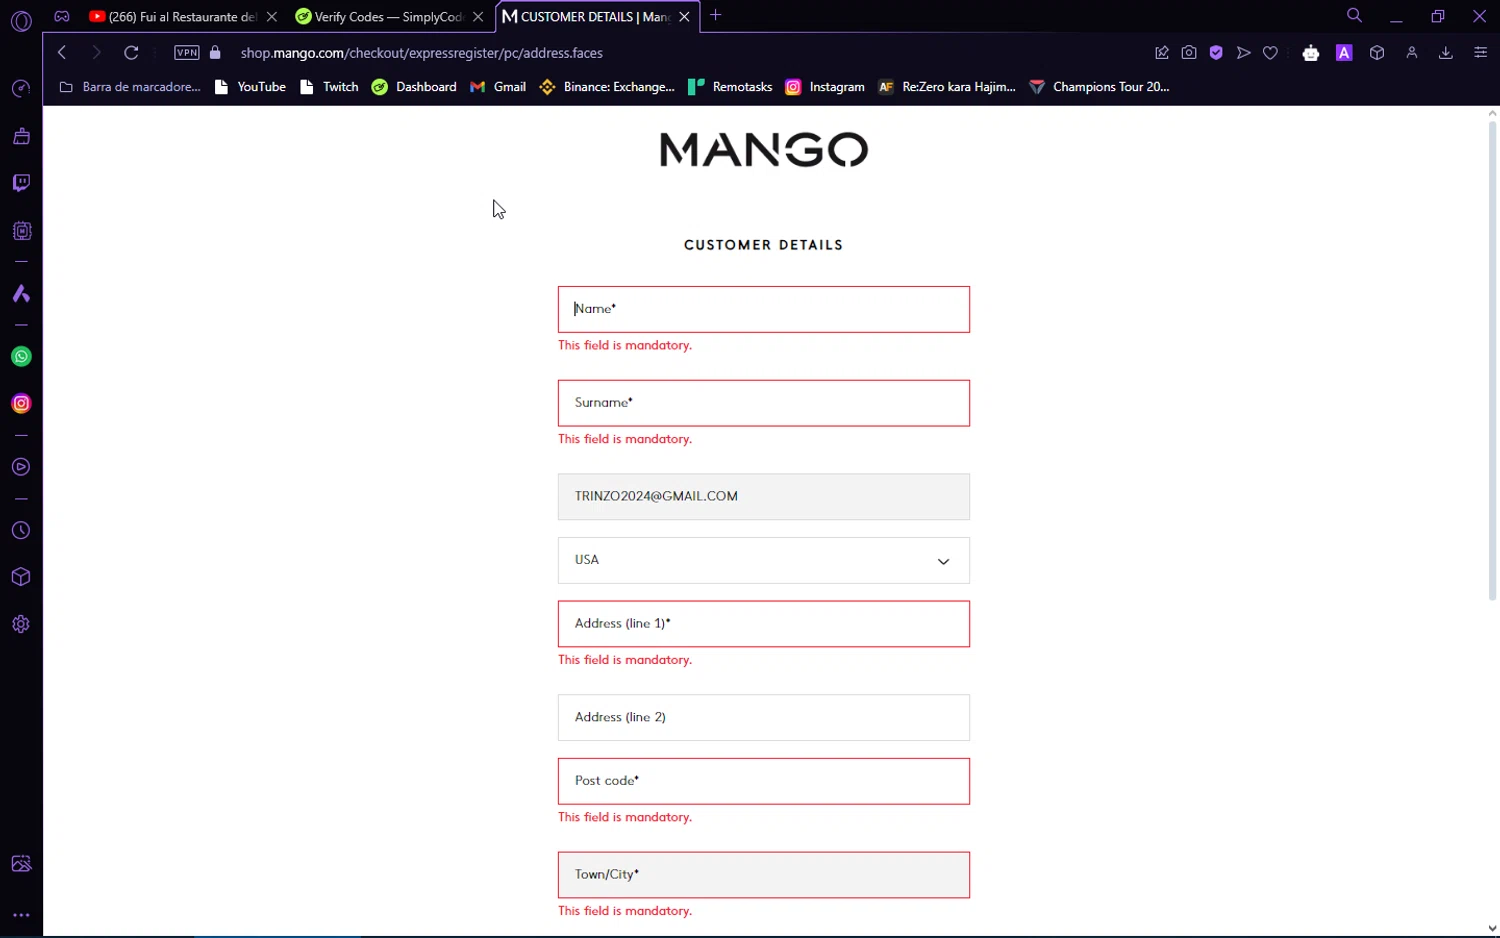Viewport: 1500px width, 938px height.
Task: Click the address bar URL
Action: tap(422, 53)
